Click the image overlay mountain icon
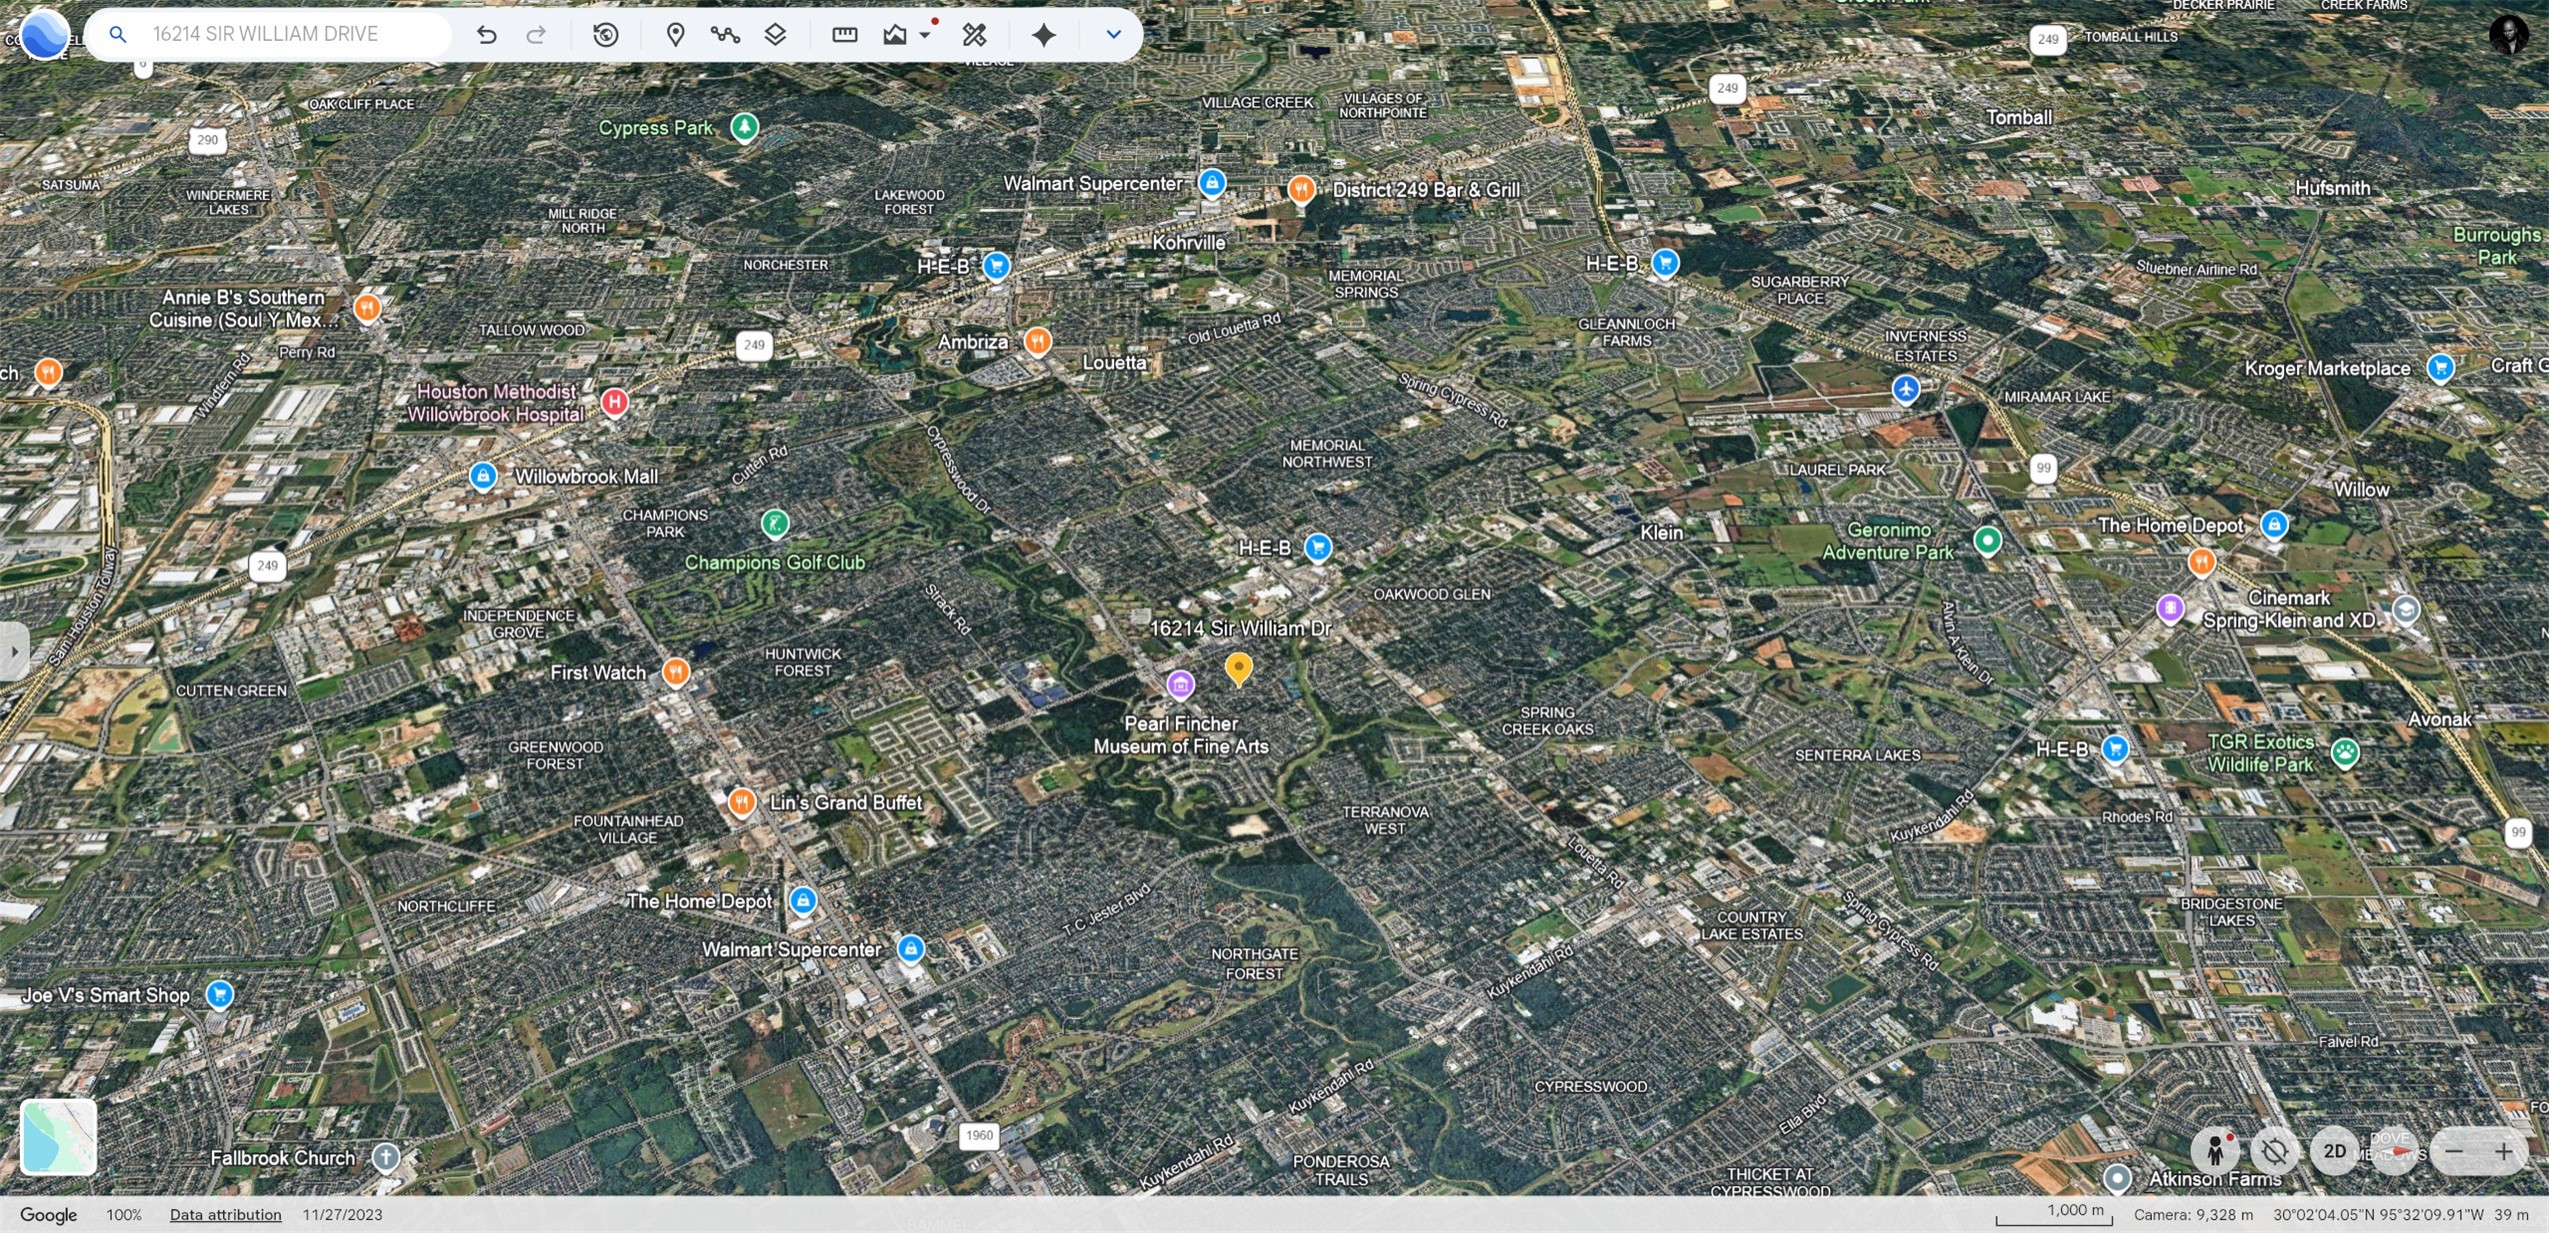2549x1233 pixels. pyautogui.click(x=895, y=35)
